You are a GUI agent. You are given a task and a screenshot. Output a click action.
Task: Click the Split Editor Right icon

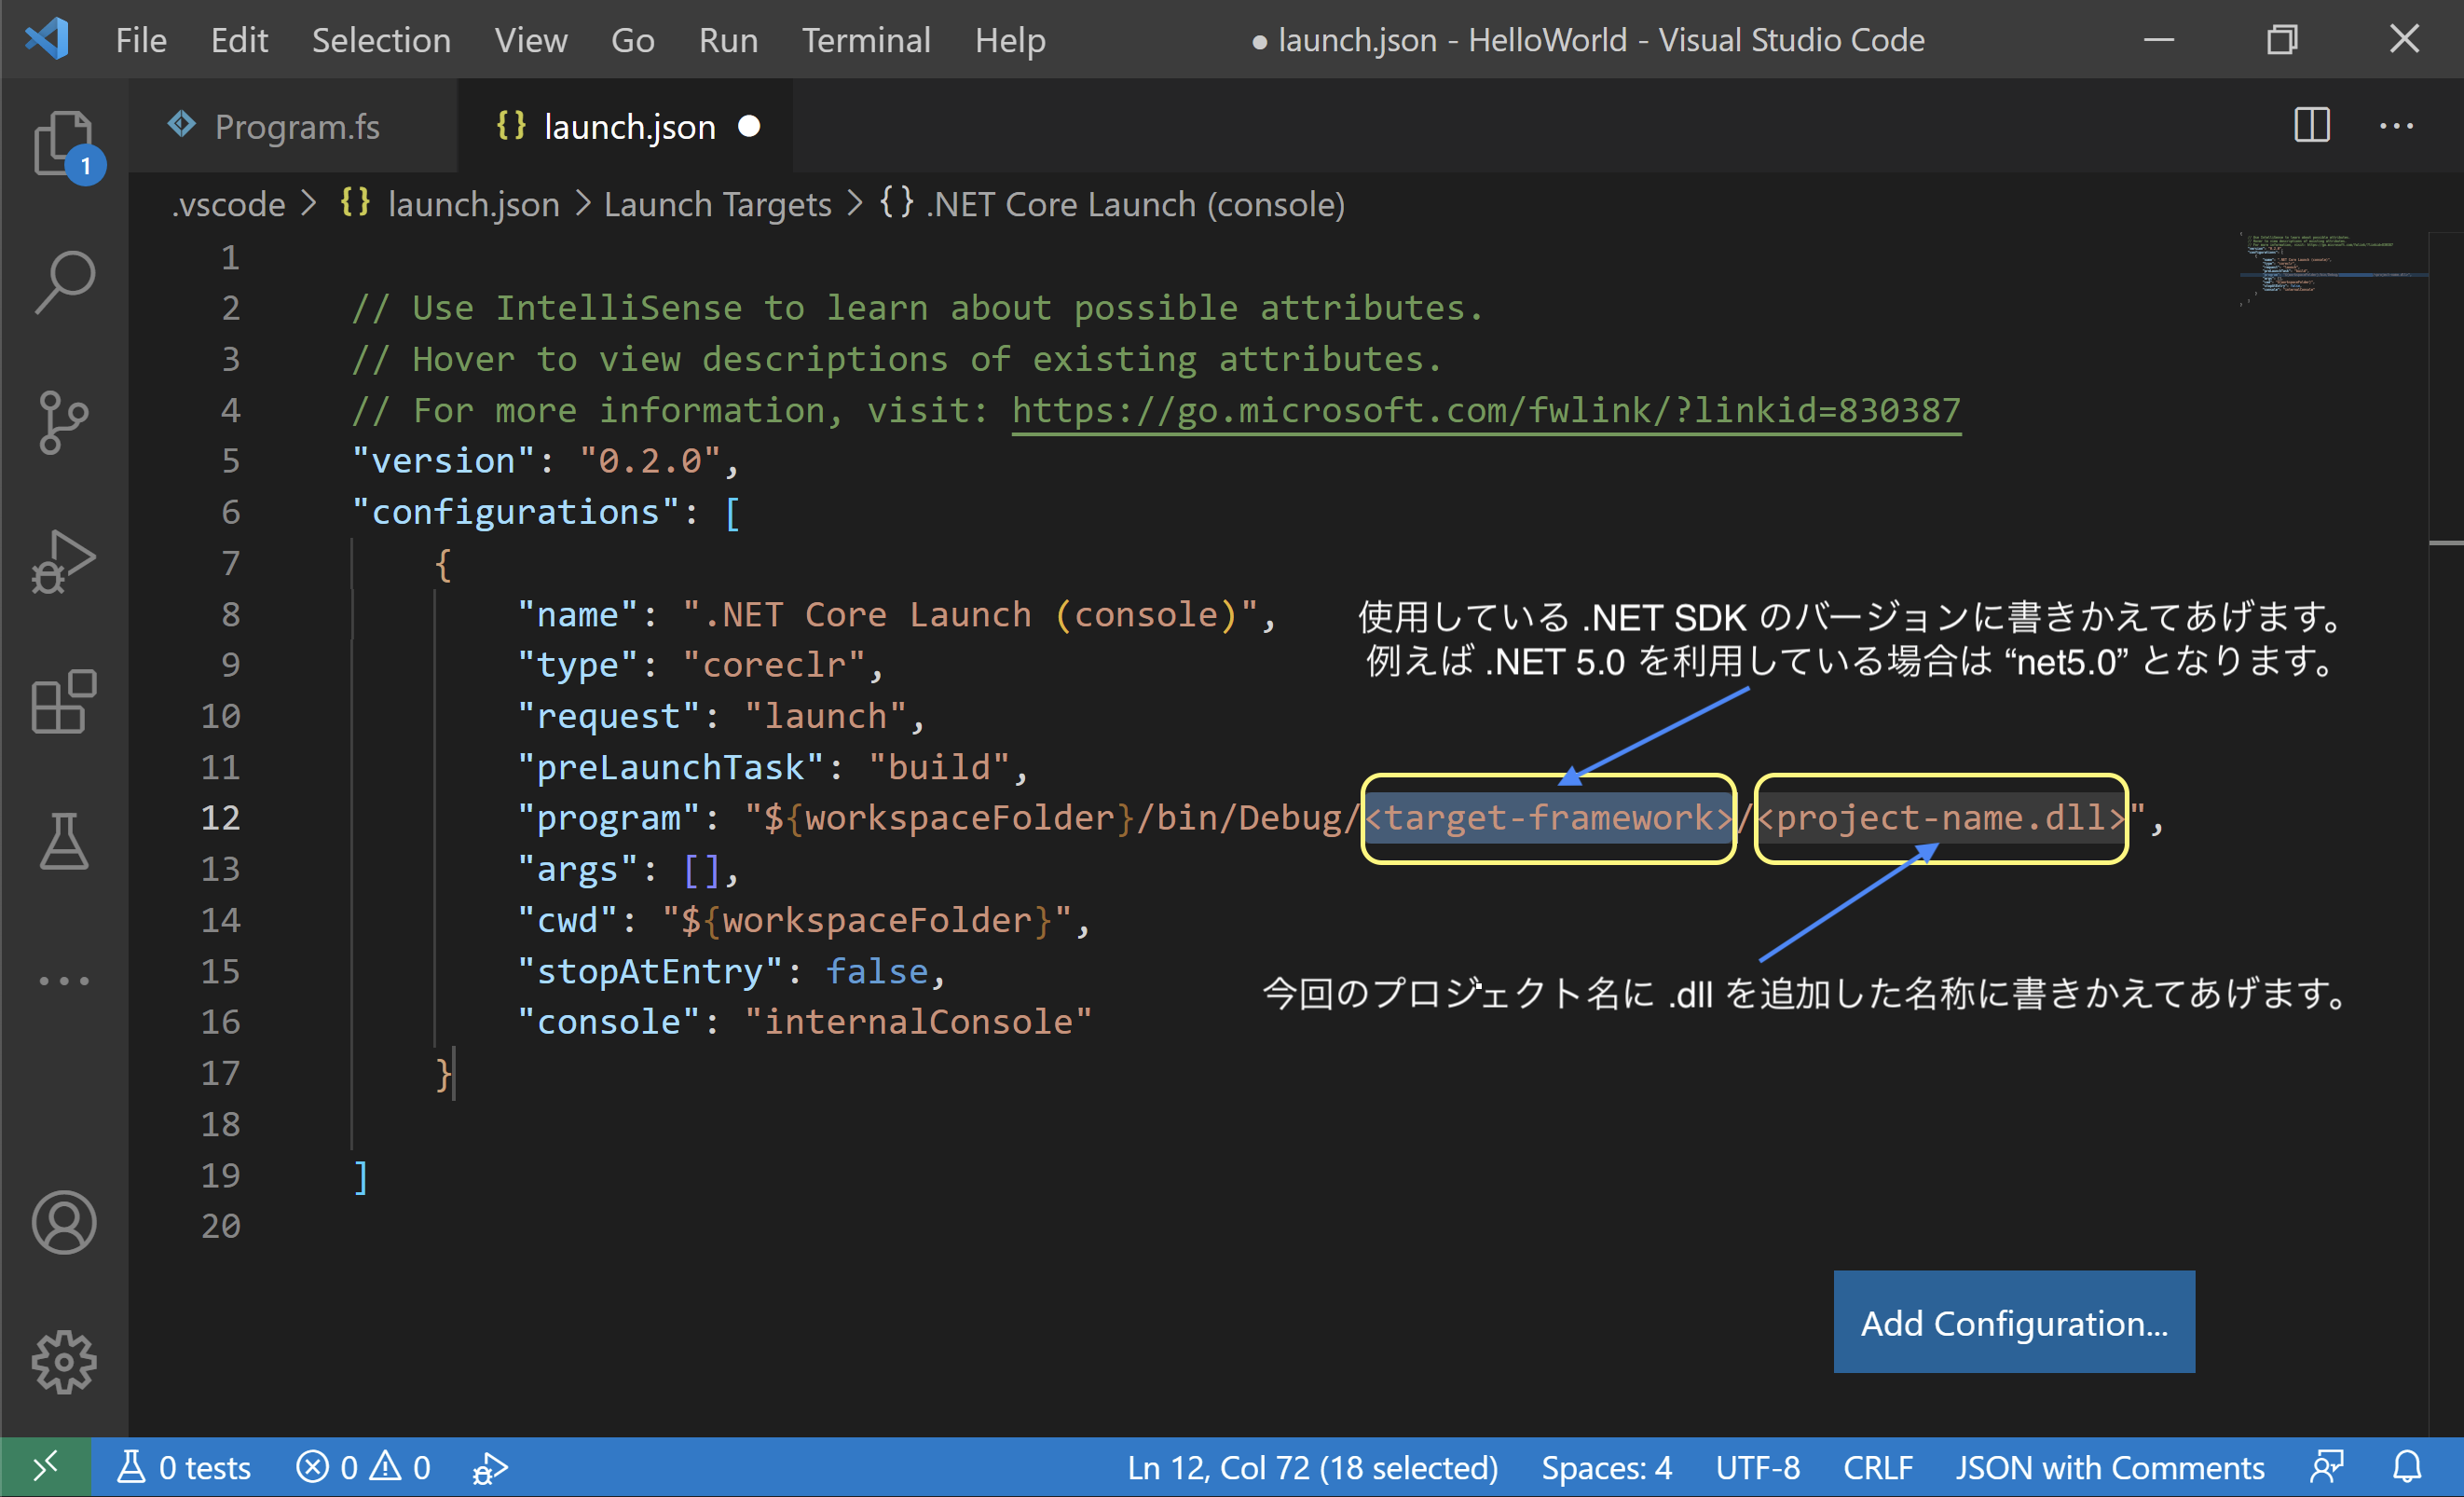tap(2311, 126)
